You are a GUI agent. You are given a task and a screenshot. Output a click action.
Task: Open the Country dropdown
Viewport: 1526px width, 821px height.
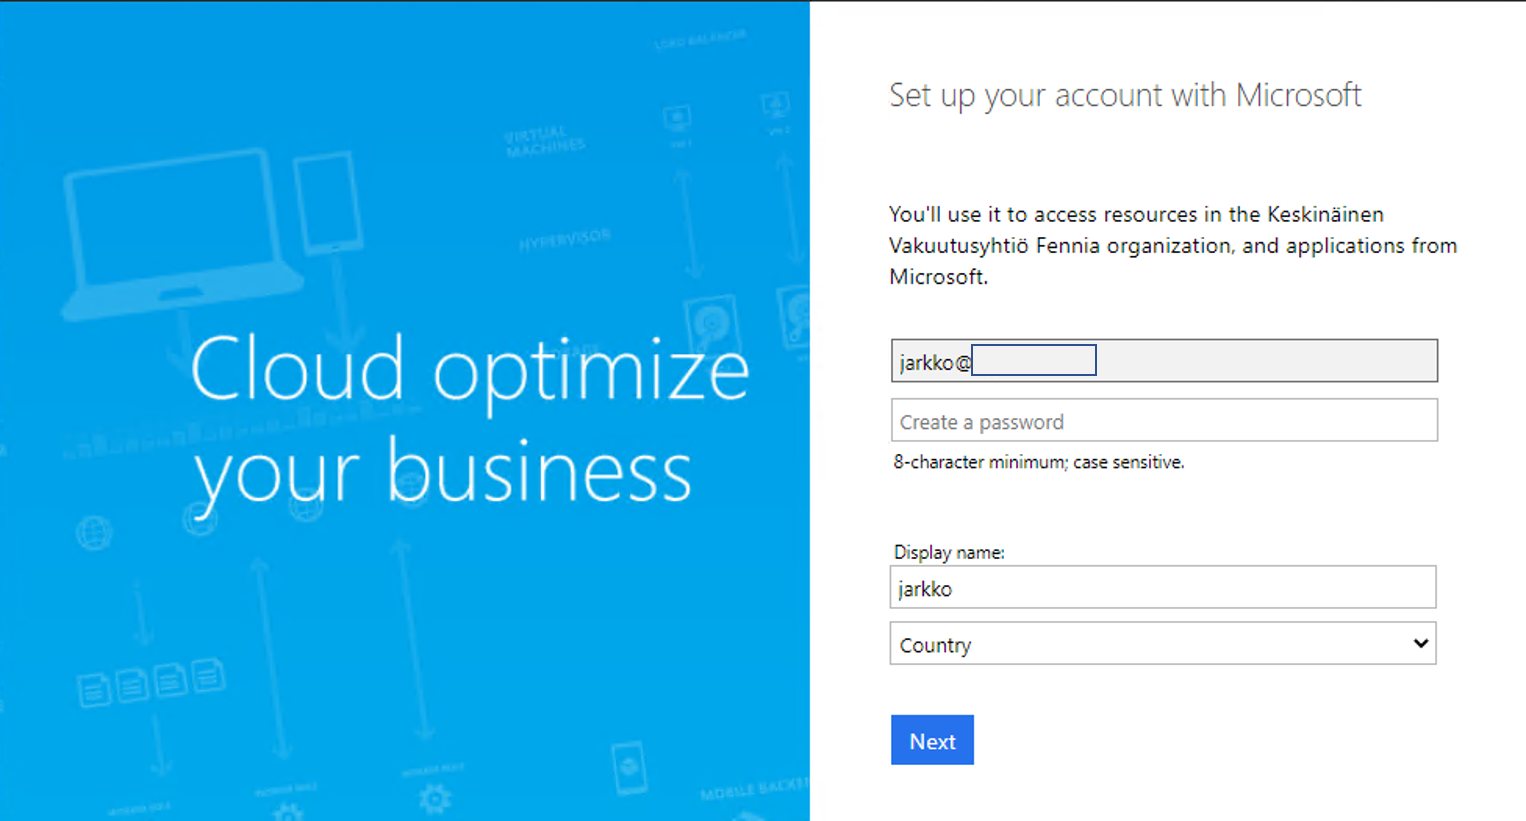coord(1162,644)
